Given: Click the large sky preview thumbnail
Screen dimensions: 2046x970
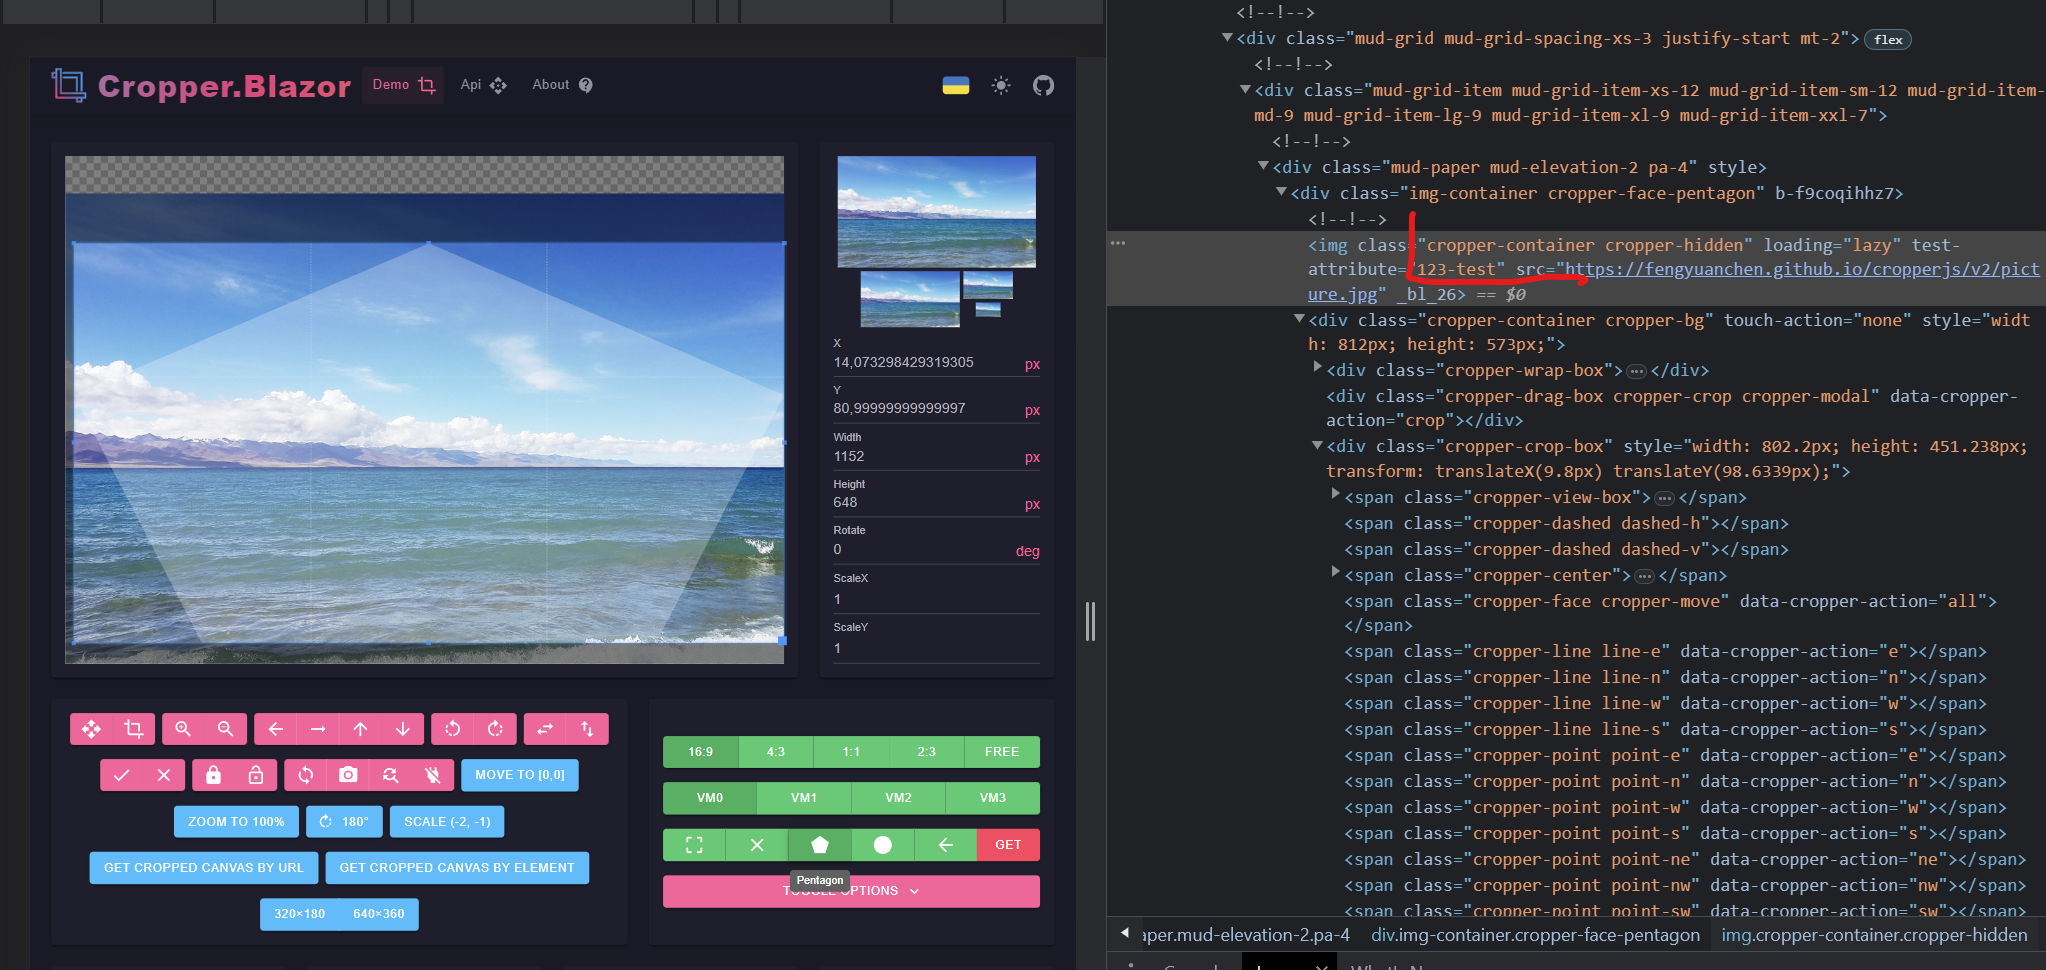Looking at the screenshot, I should pos(936,211).
